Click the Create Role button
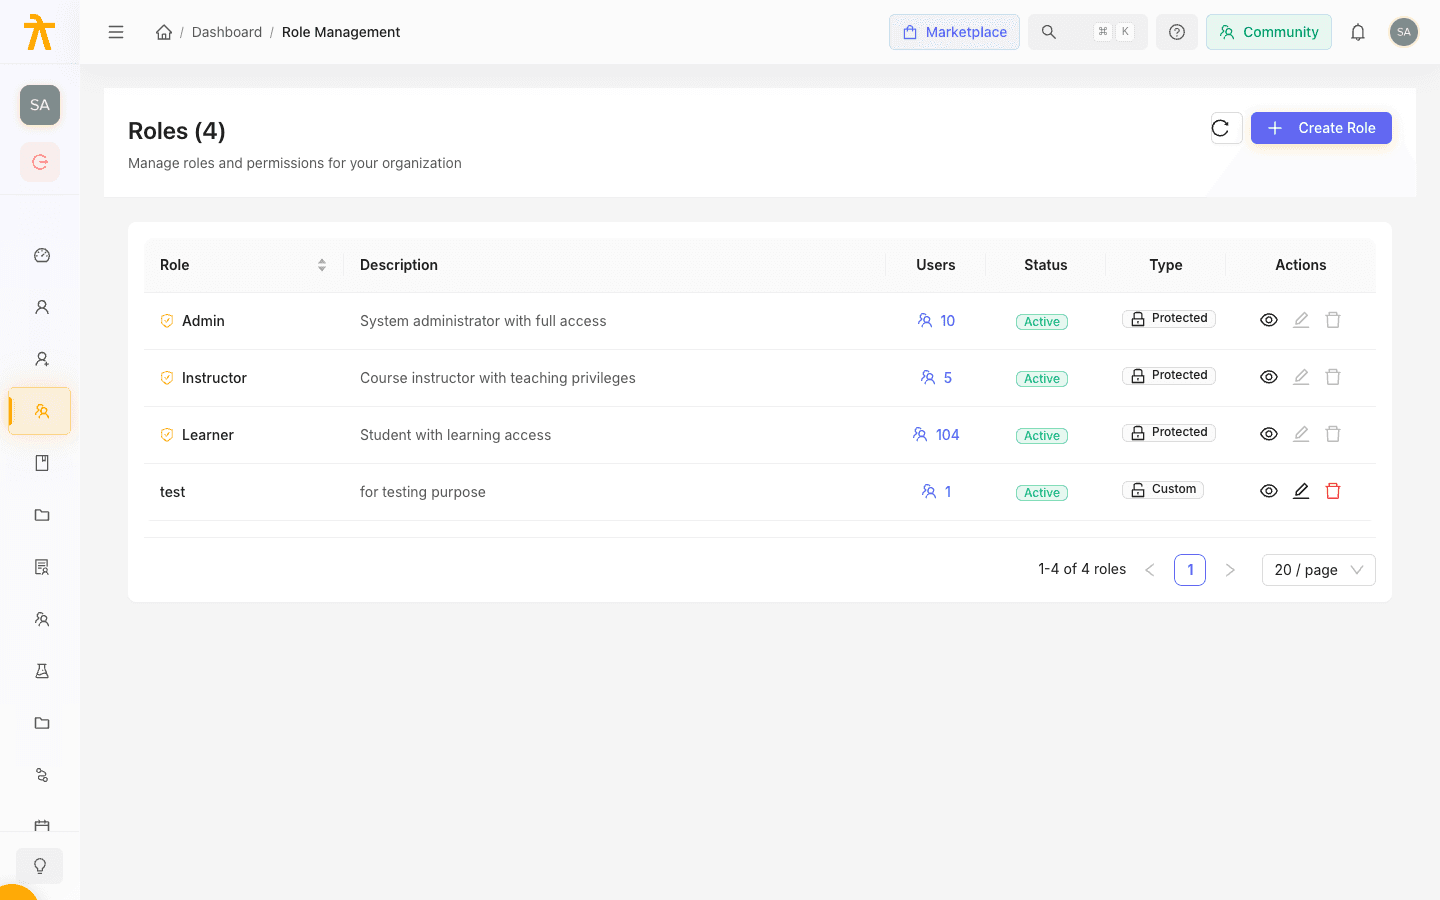1440x900 pixels. (x=1321, y=128)
